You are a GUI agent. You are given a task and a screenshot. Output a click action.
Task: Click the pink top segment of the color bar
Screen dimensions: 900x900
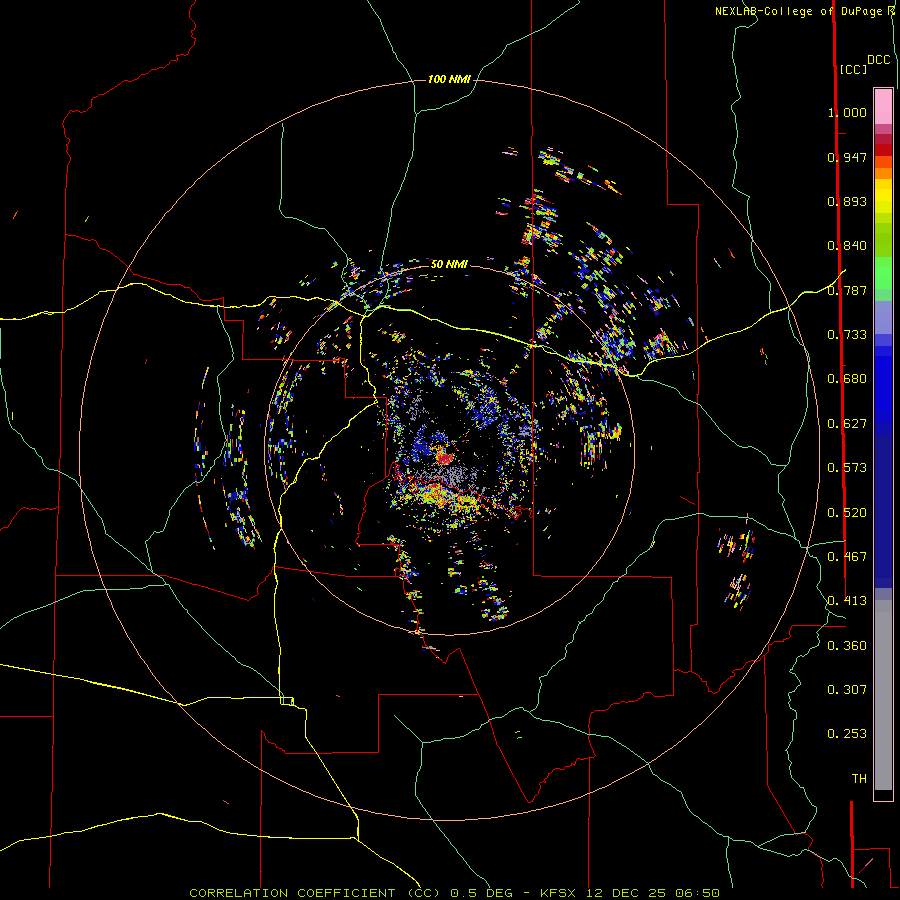[883, 107]
